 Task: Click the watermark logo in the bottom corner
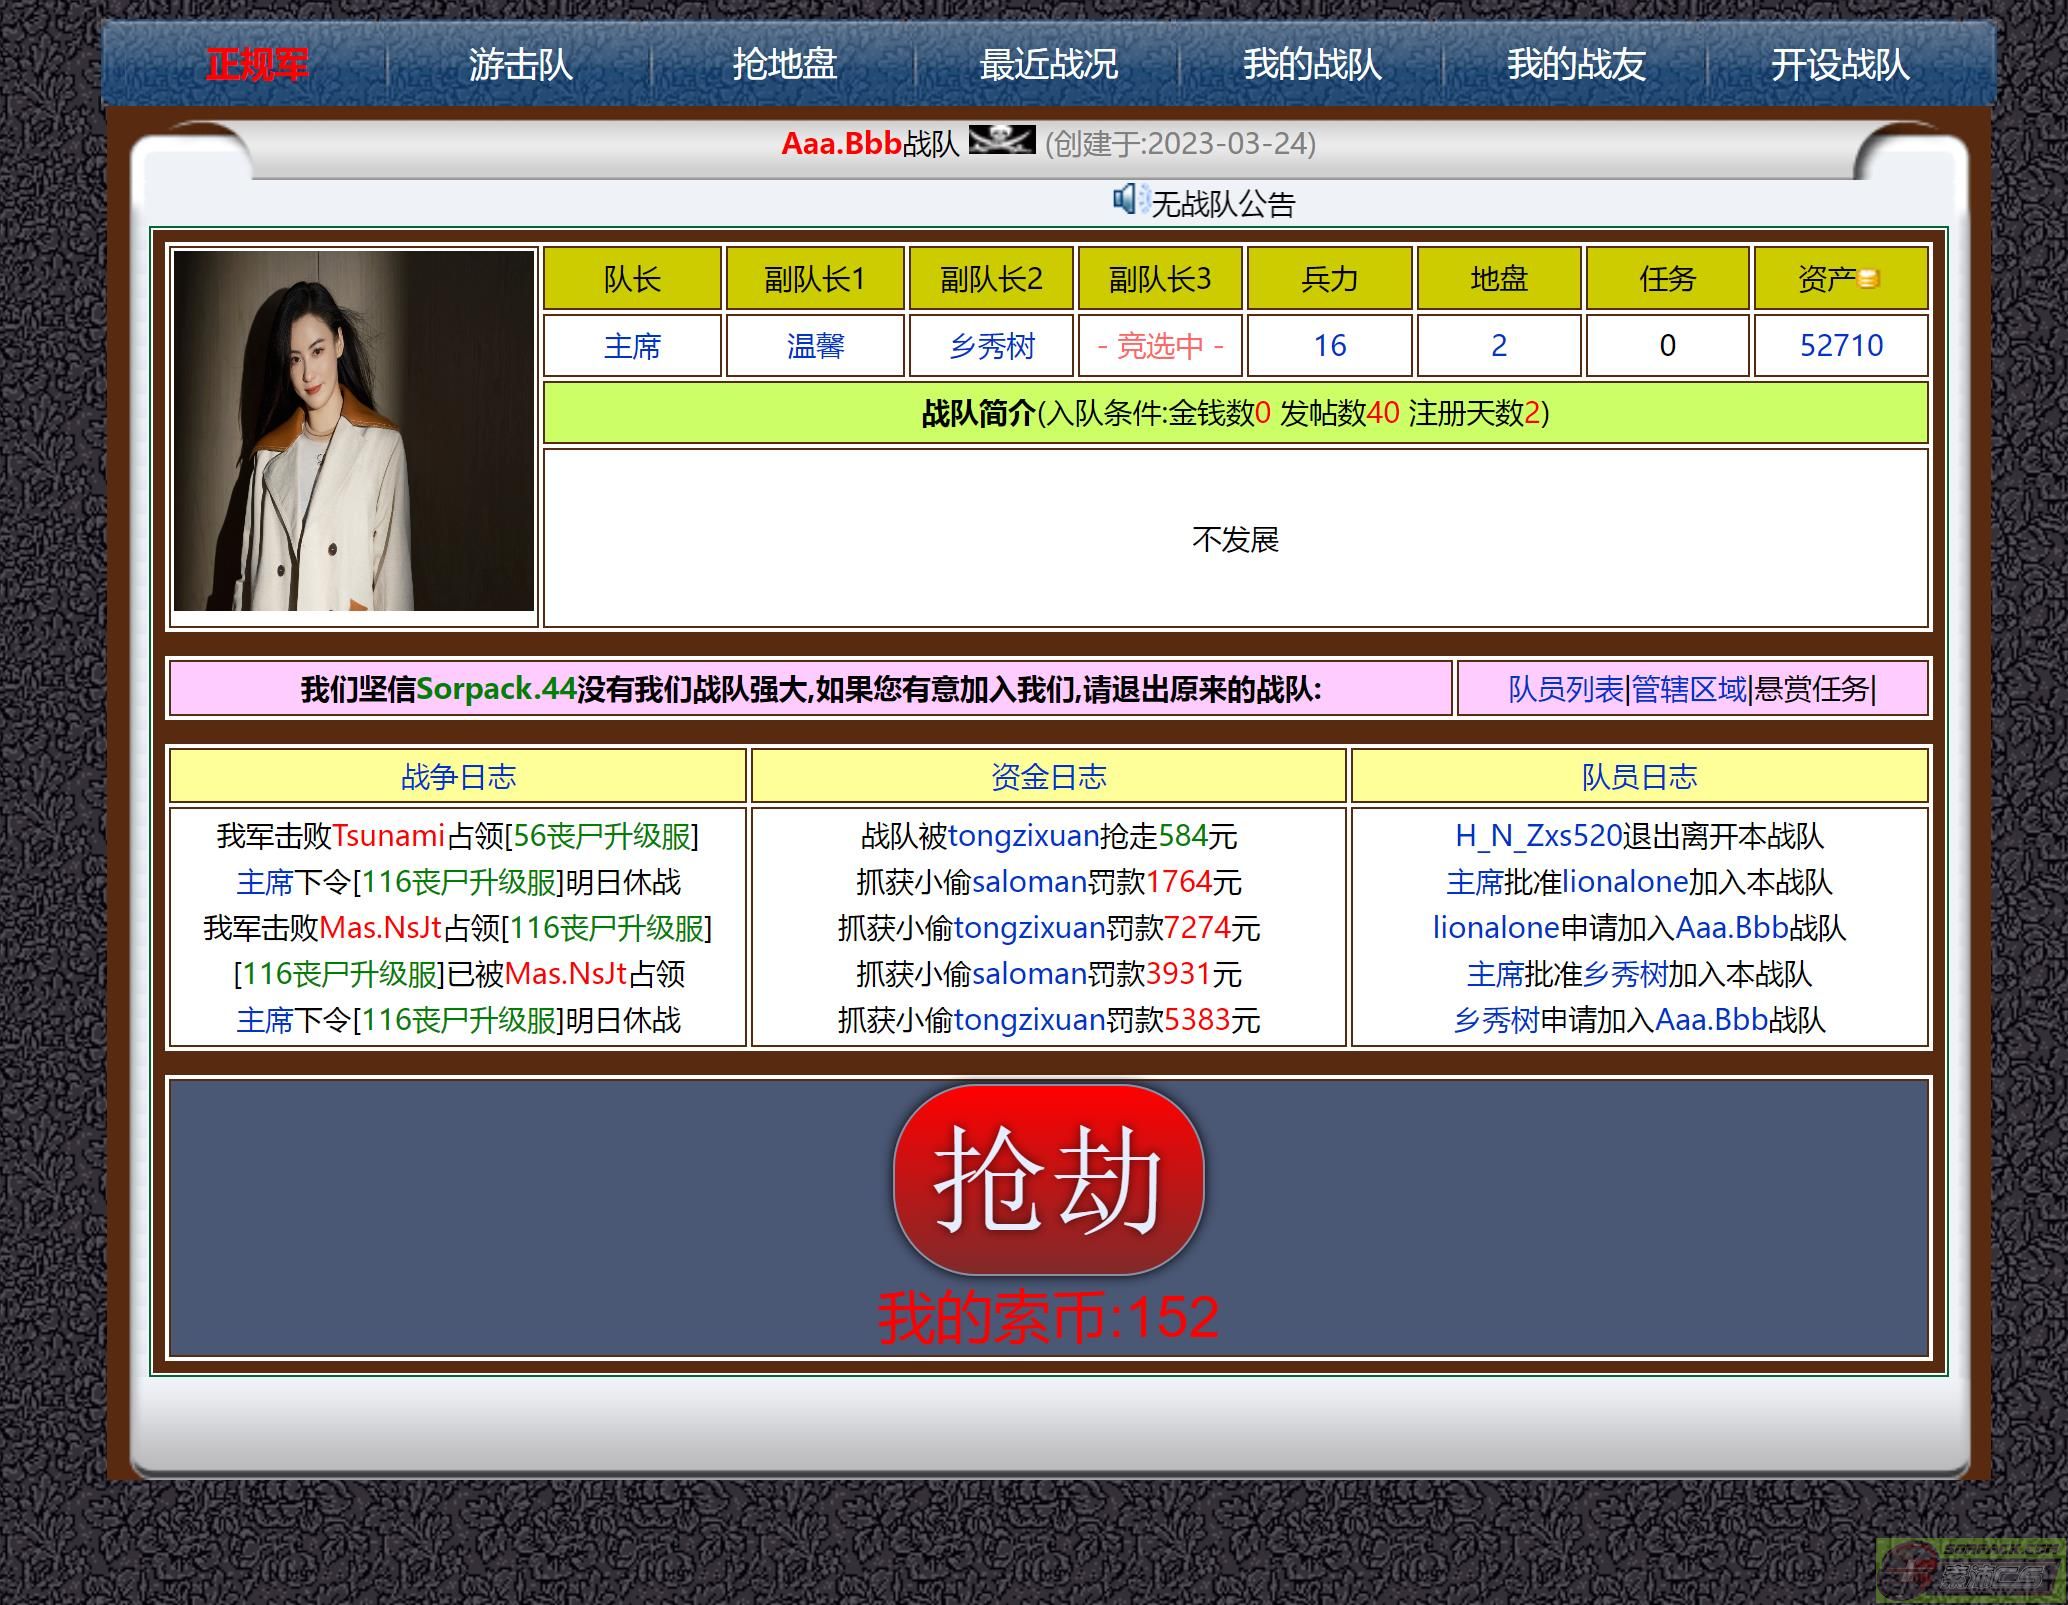[x=1968, y=1569]
